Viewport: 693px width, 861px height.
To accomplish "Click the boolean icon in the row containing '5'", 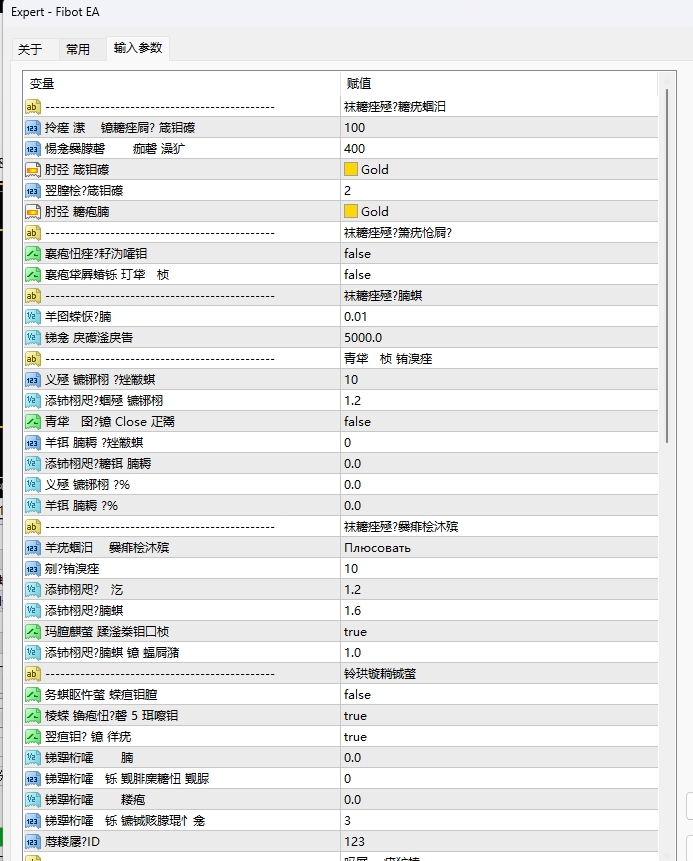I will tap(32, 716).
